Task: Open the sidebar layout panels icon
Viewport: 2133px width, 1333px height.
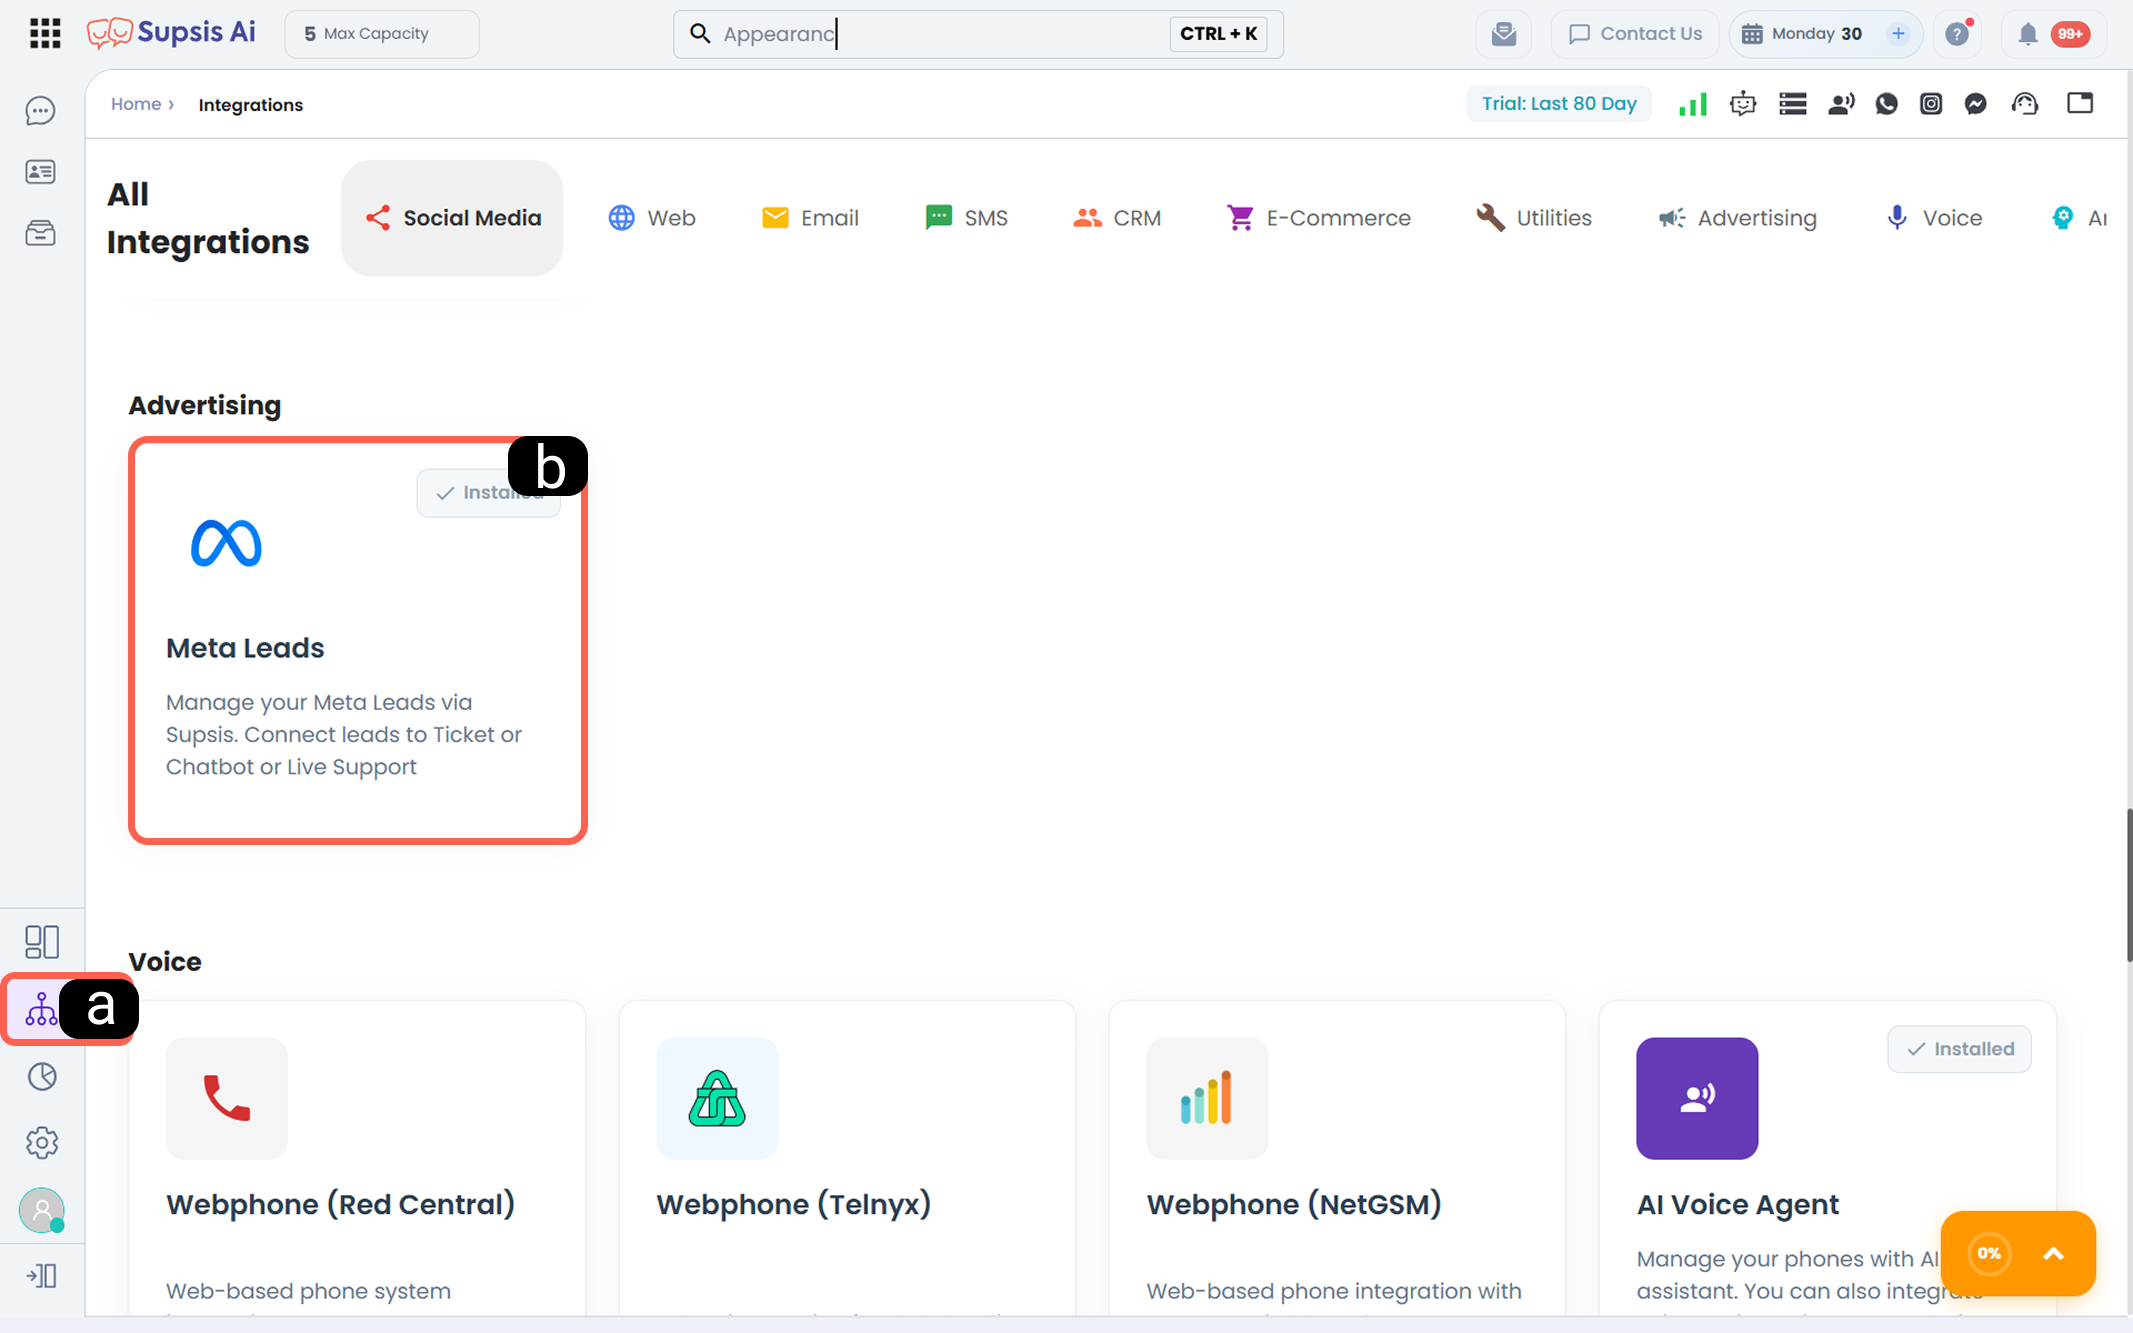Action: [42, 941]
